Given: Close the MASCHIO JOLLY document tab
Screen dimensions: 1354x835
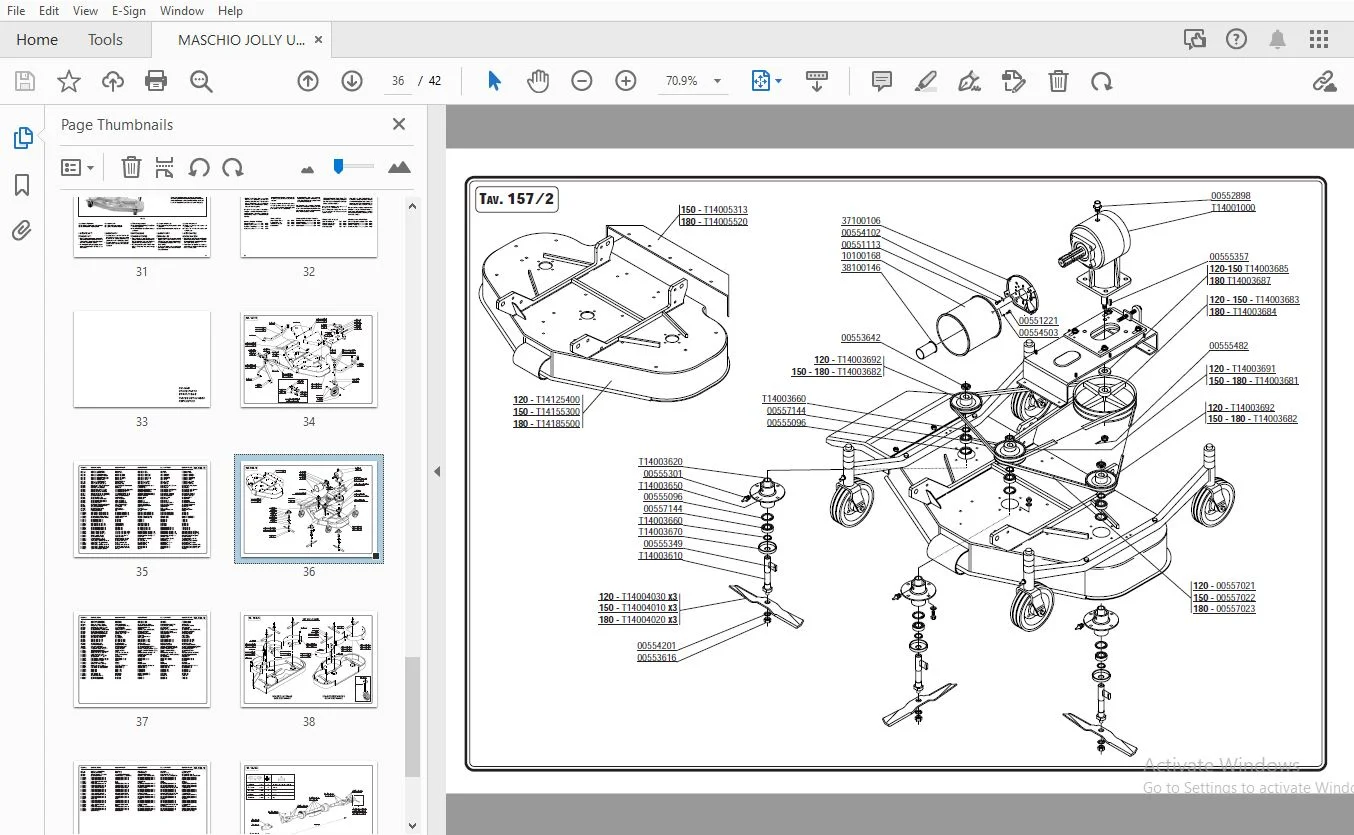Looking at the screenshot, I should [319, 40].
